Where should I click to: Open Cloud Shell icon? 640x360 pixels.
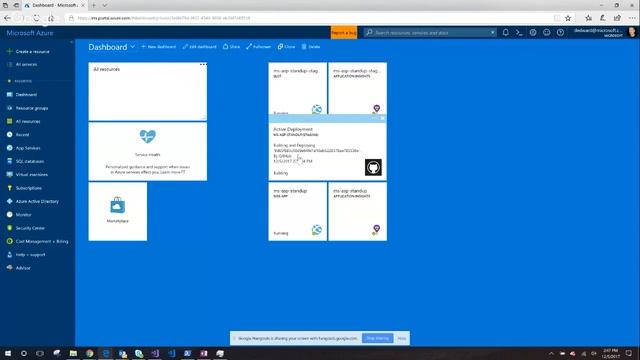(519, 33)
